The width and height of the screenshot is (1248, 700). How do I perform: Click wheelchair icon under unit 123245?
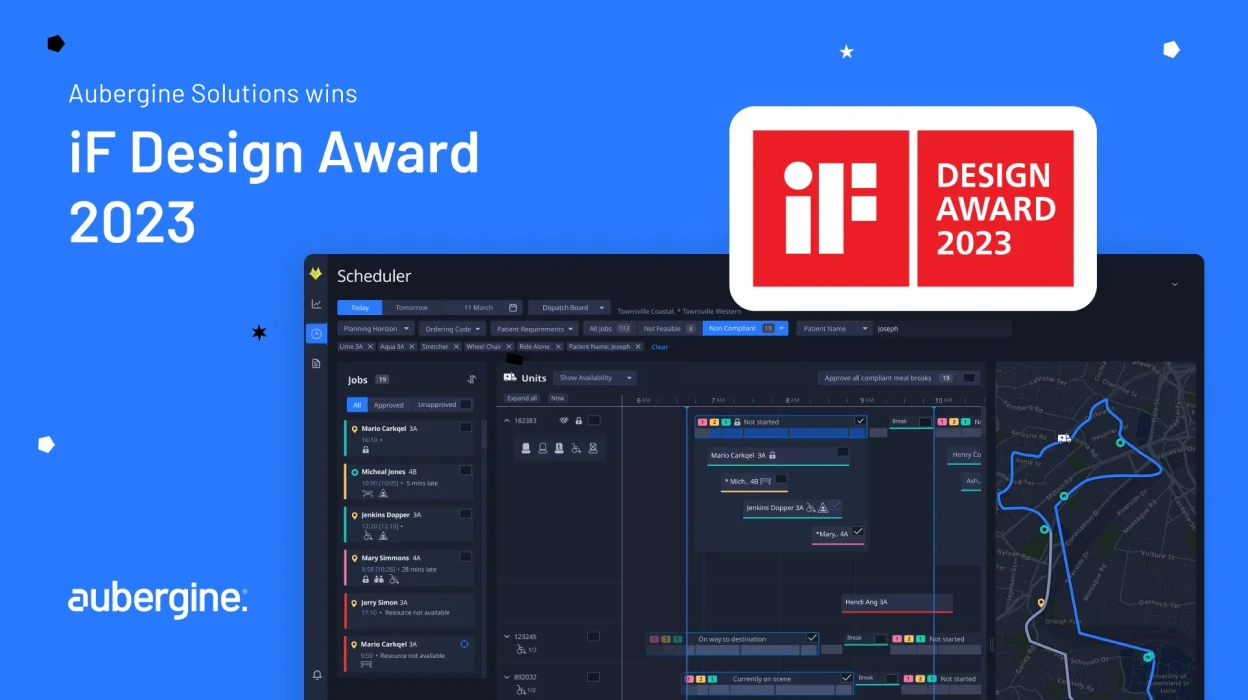click(520, 649)
